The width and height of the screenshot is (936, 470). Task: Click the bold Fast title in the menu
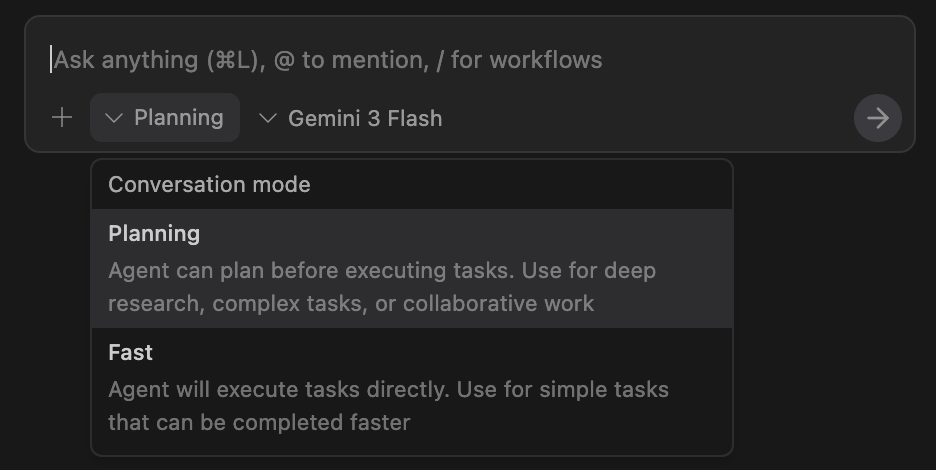[x=130, y=353]
